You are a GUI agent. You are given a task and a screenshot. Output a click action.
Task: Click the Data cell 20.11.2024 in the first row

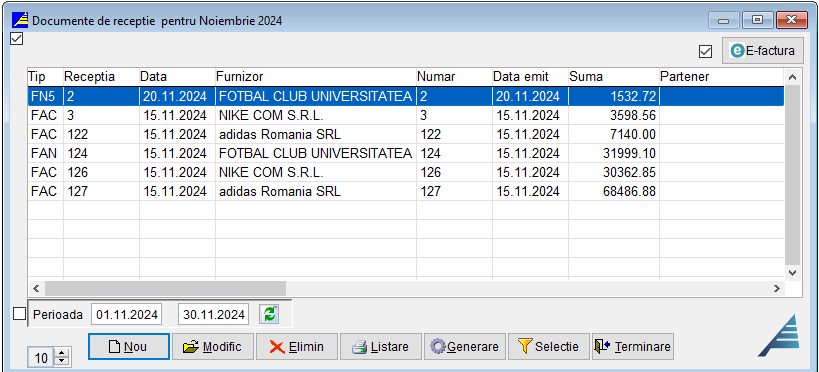pos(177,96)
